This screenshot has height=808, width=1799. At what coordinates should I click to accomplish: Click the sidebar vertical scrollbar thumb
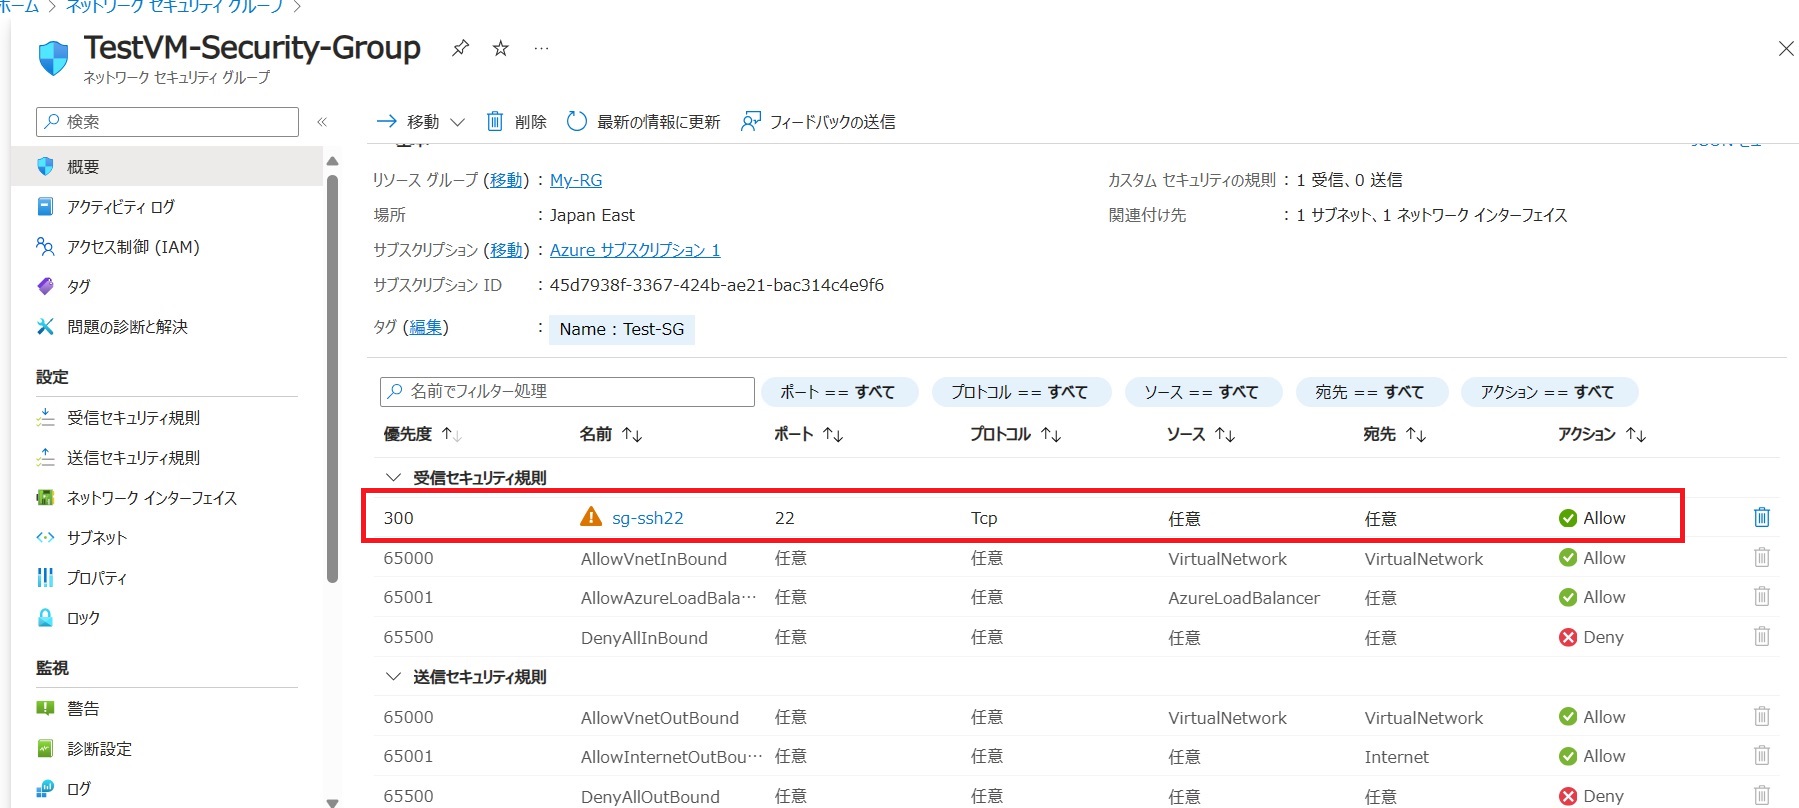pyautogui.click(x=333, y=378)
